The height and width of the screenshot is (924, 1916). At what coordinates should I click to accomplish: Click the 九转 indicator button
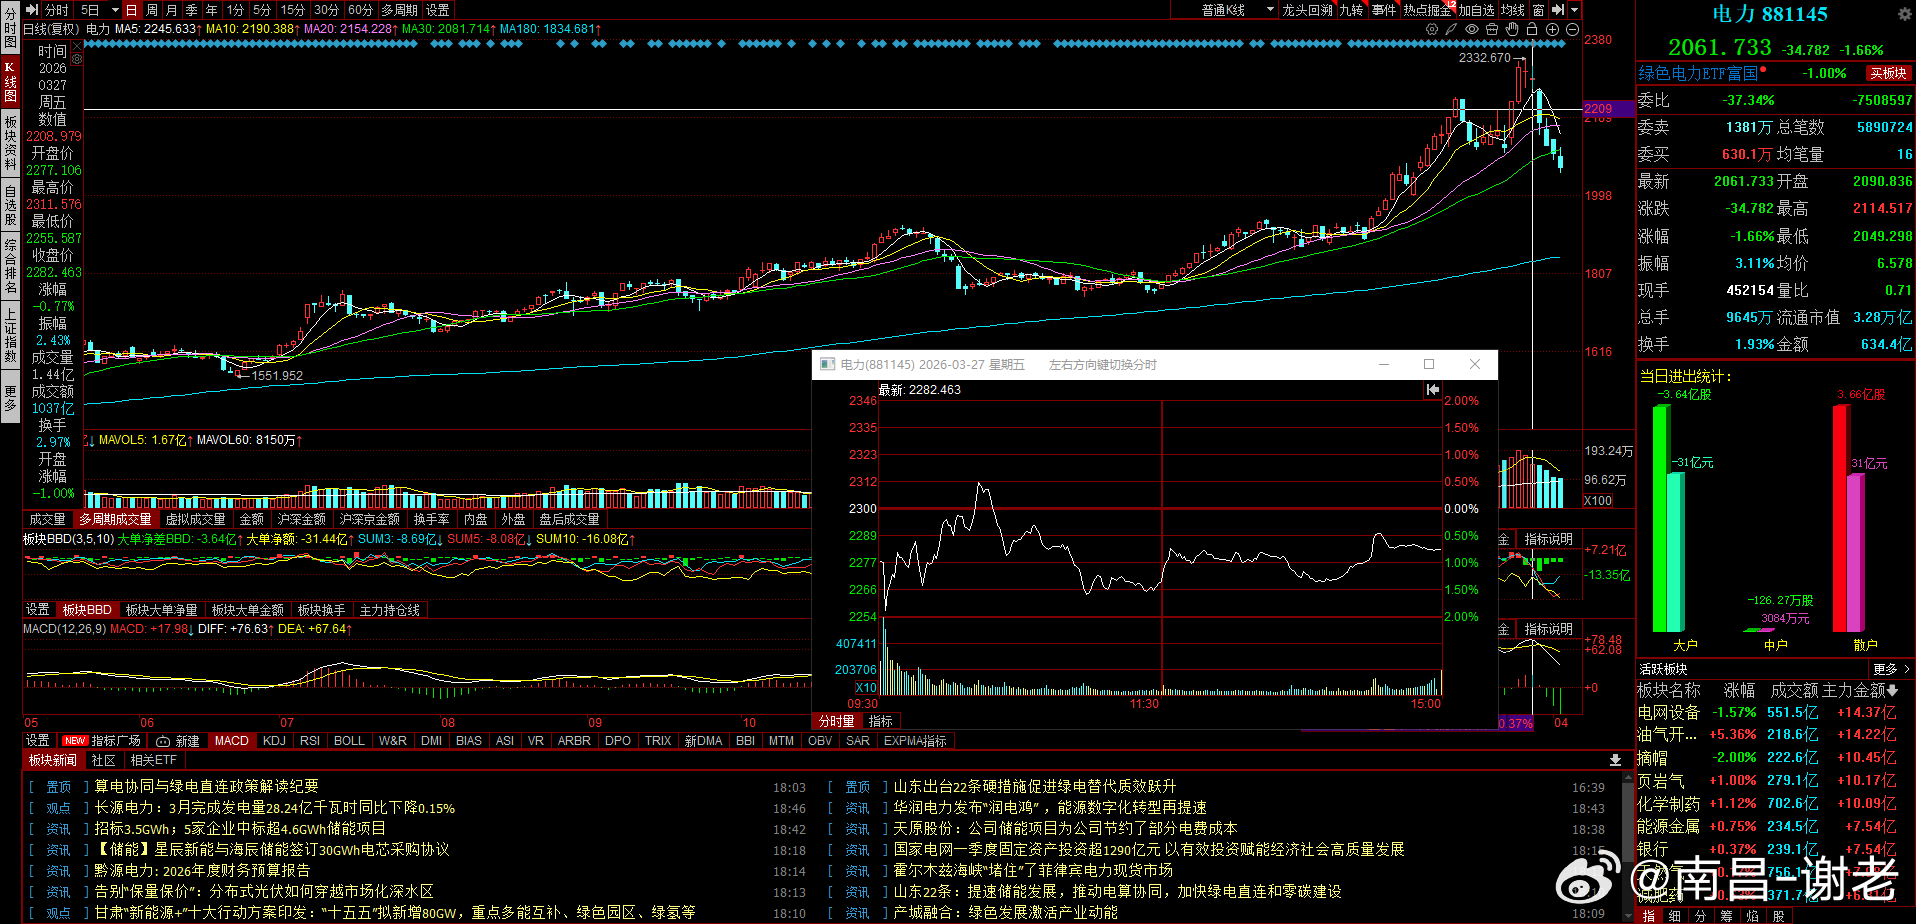coord(1352,10)
